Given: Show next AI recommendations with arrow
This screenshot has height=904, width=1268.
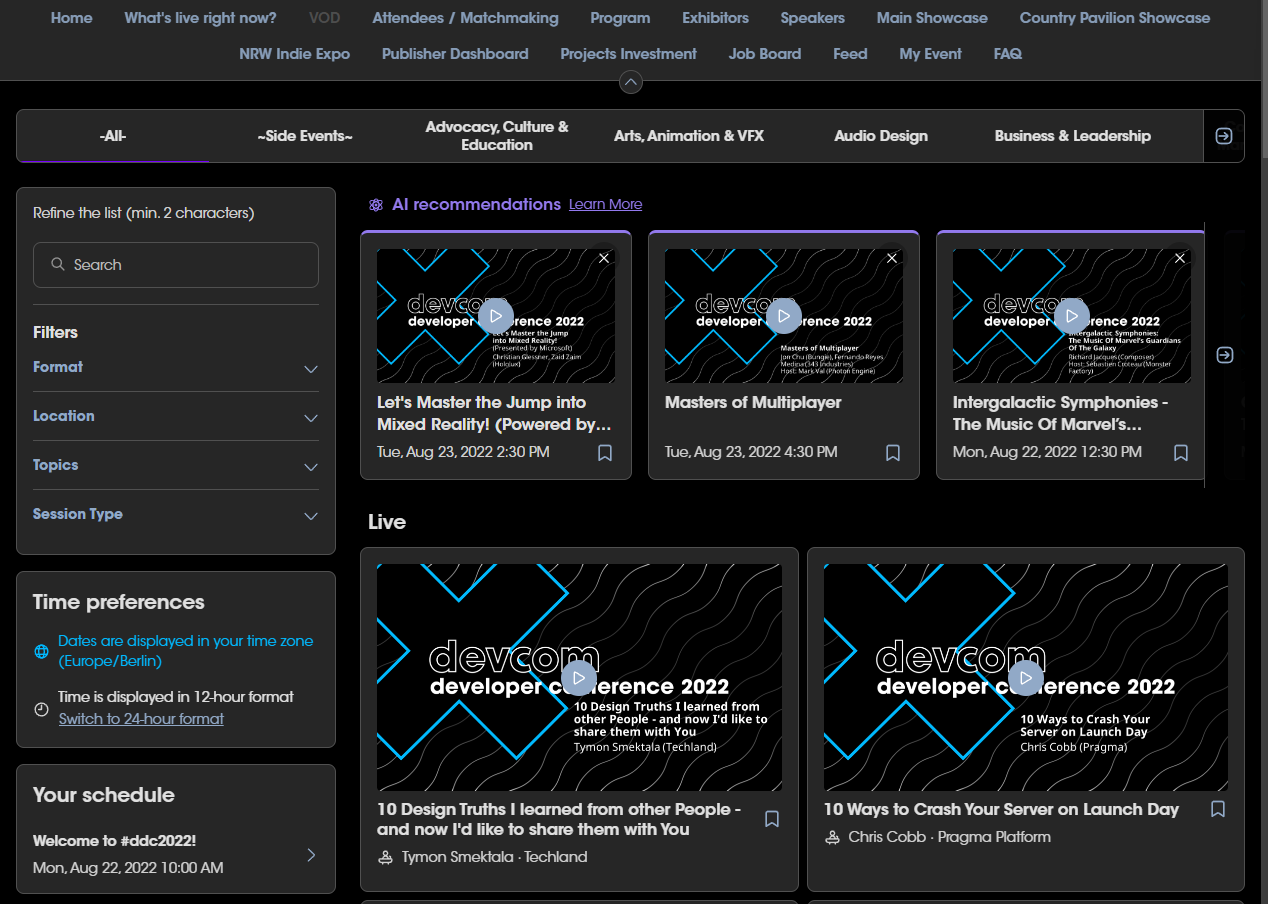Looking at the screenshot, I should click(x=1225, y=355).
